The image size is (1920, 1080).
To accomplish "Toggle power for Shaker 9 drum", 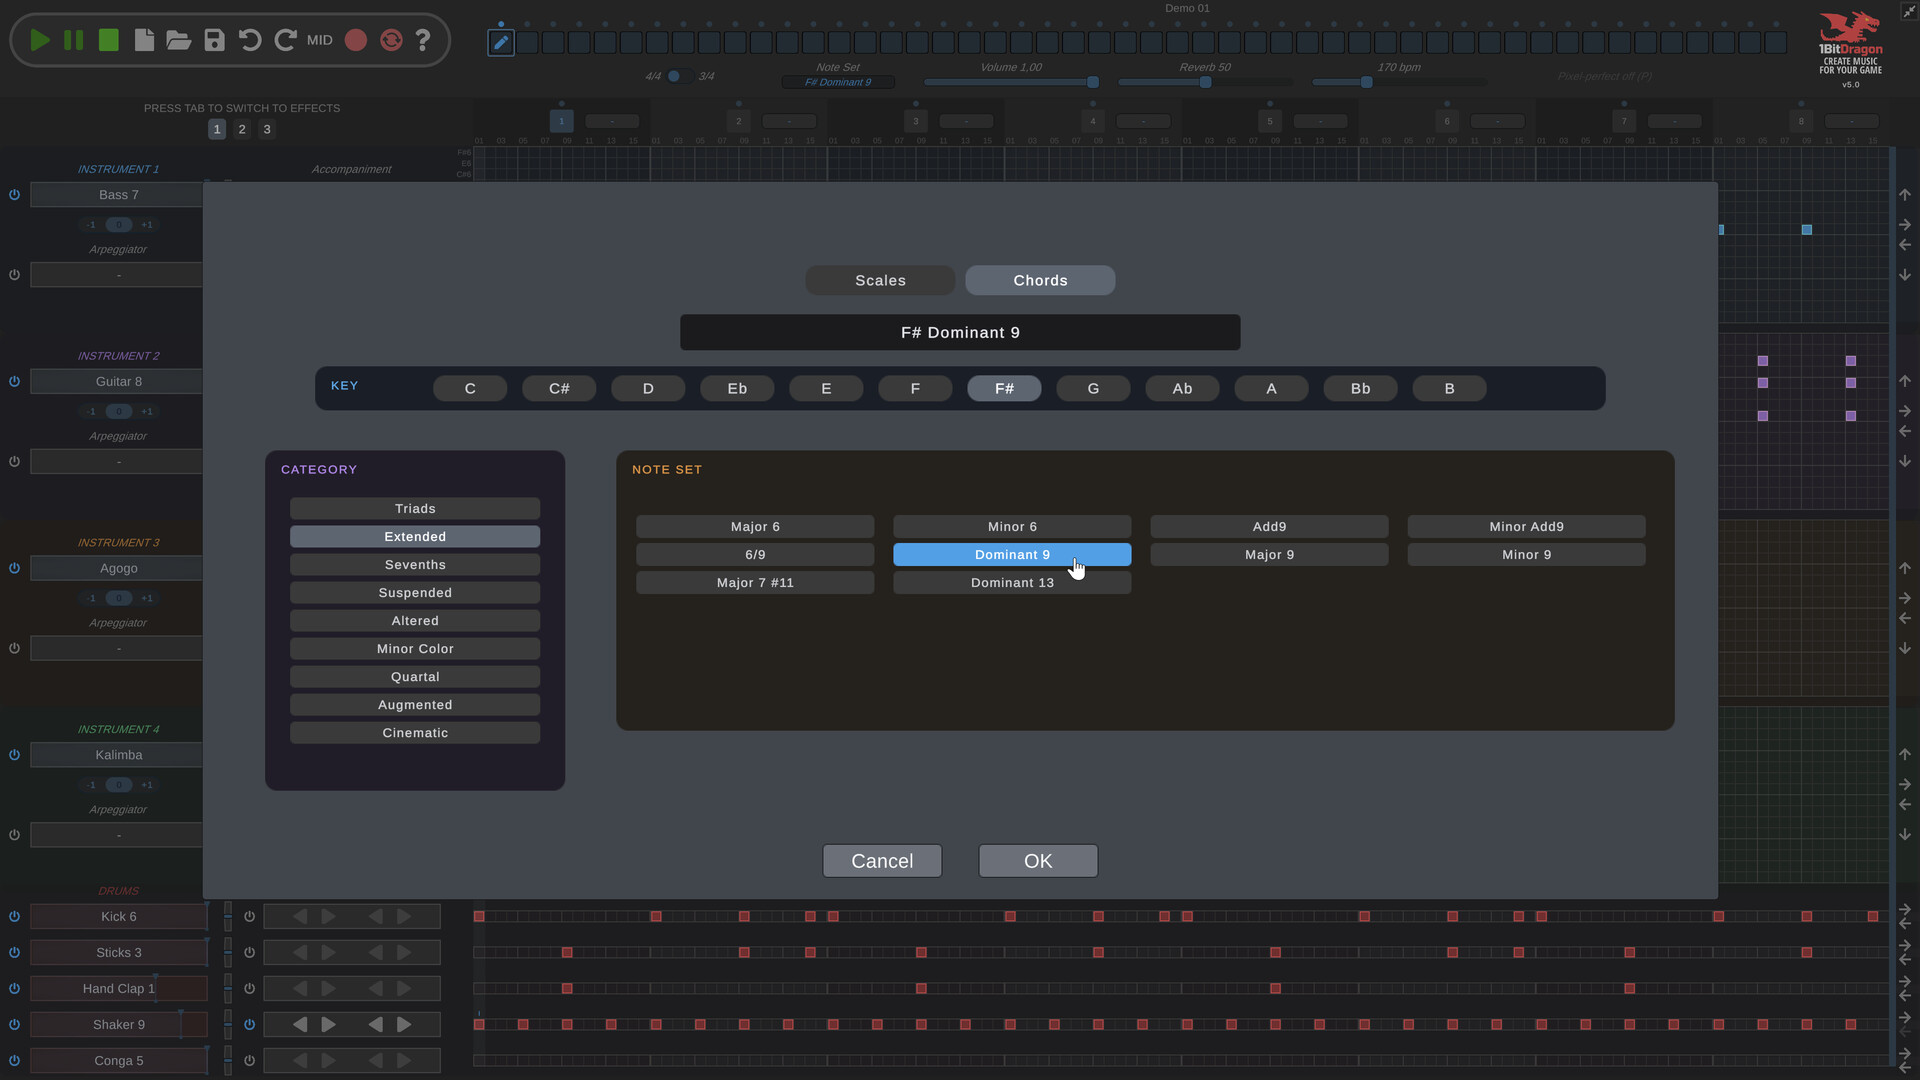I will point(14,1024).
